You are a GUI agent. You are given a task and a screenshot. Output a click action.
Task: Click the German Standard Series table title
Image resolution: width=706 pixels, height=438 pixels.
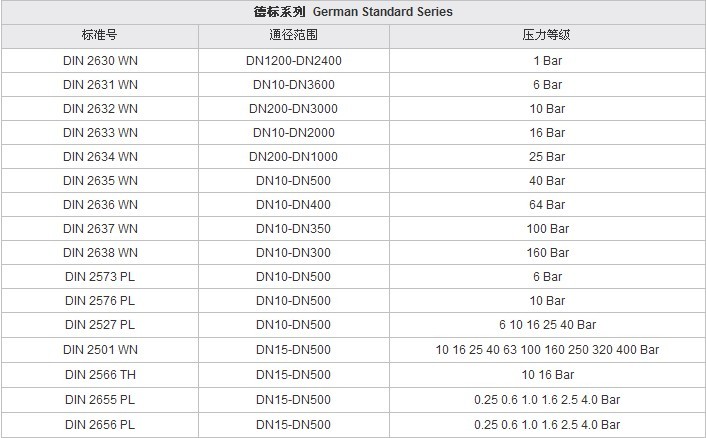point(353,12)
